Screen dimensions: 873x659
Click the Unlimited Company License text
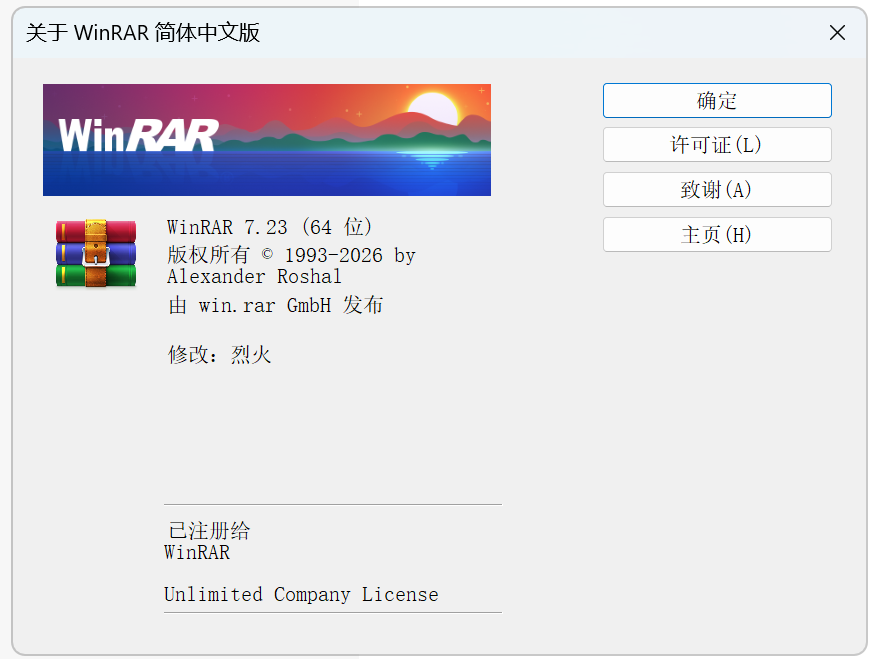301,594
